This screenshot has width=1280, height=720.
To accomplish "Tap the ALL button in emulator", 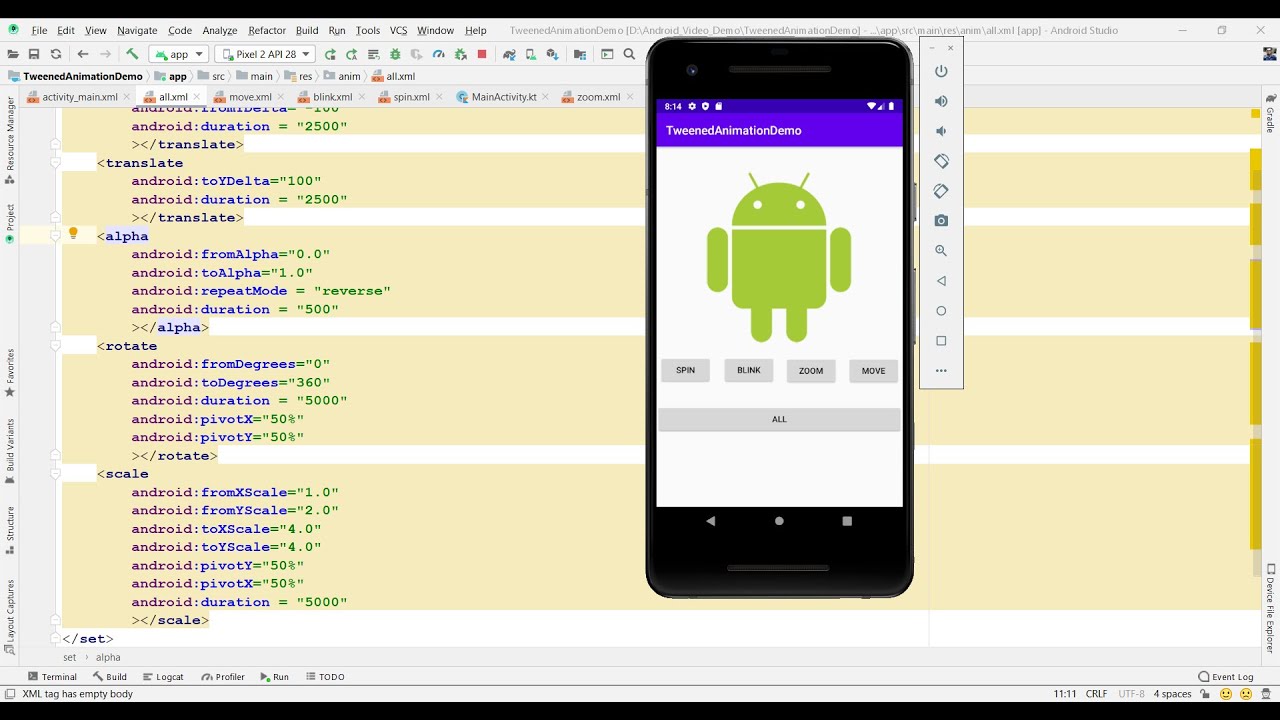I will tap(779, 419).
